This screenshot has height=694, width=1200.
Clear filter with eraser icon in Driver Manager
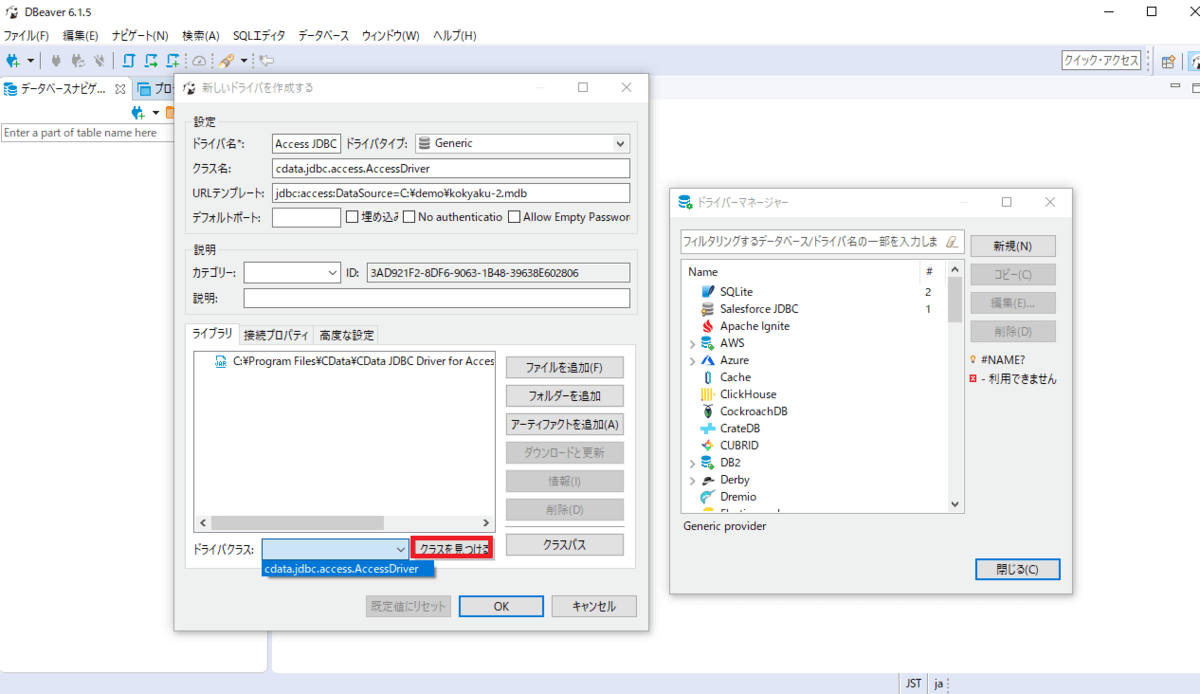tap(952, 241)
